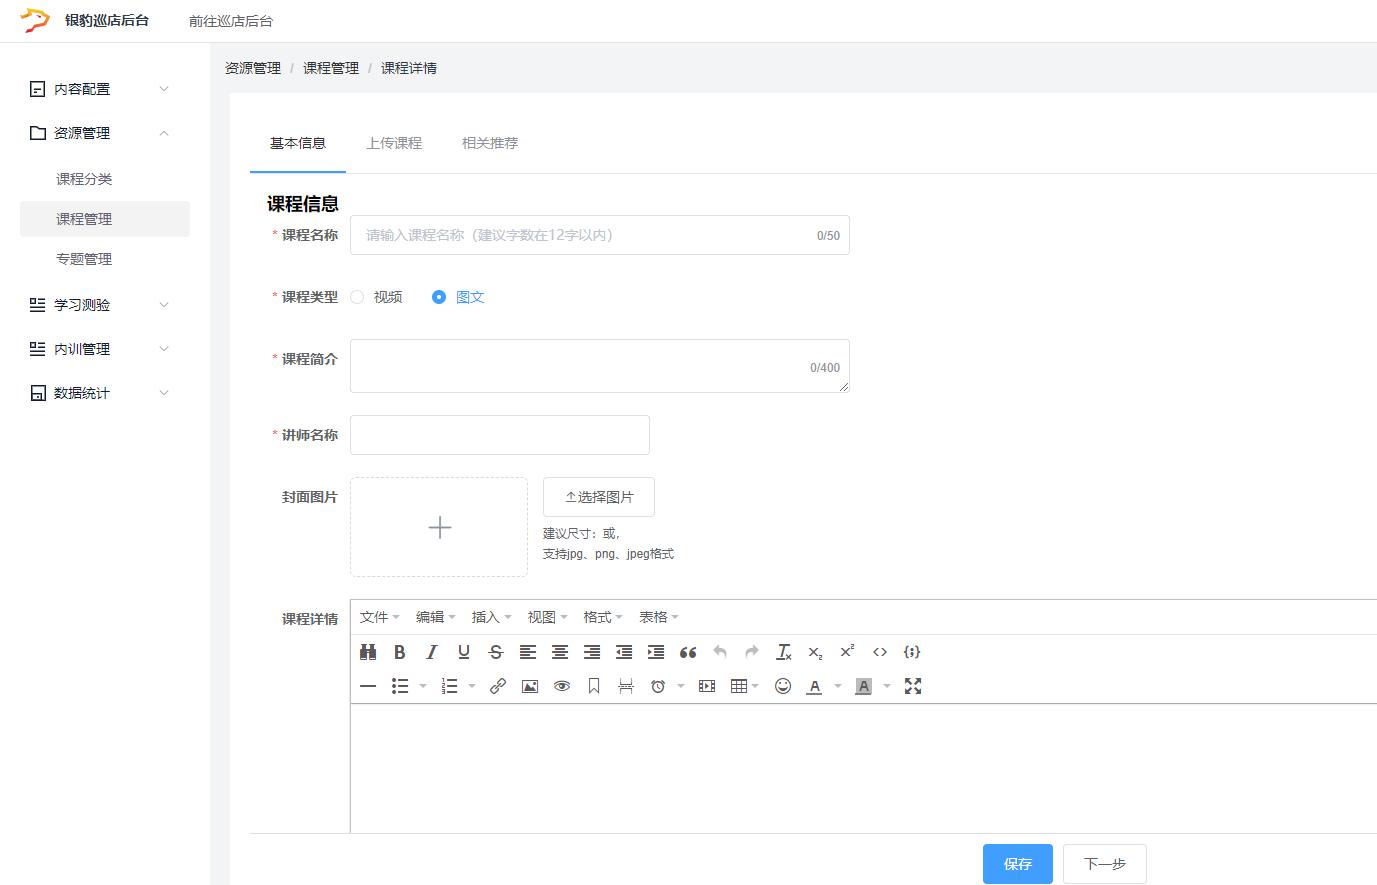The width and height of the screenshot is (1377, 885).
Task: Switch the editor to fullscreen mode
Action: click(x=912, y=686)
